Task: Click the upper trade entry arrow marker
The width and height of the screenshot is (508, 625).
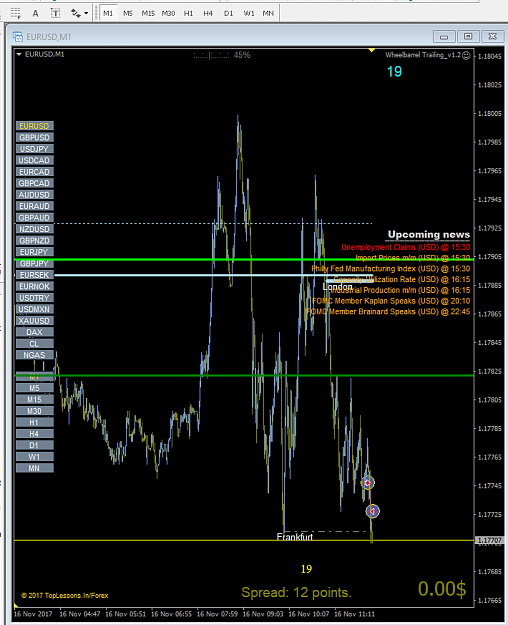Action: click(368, 483)
